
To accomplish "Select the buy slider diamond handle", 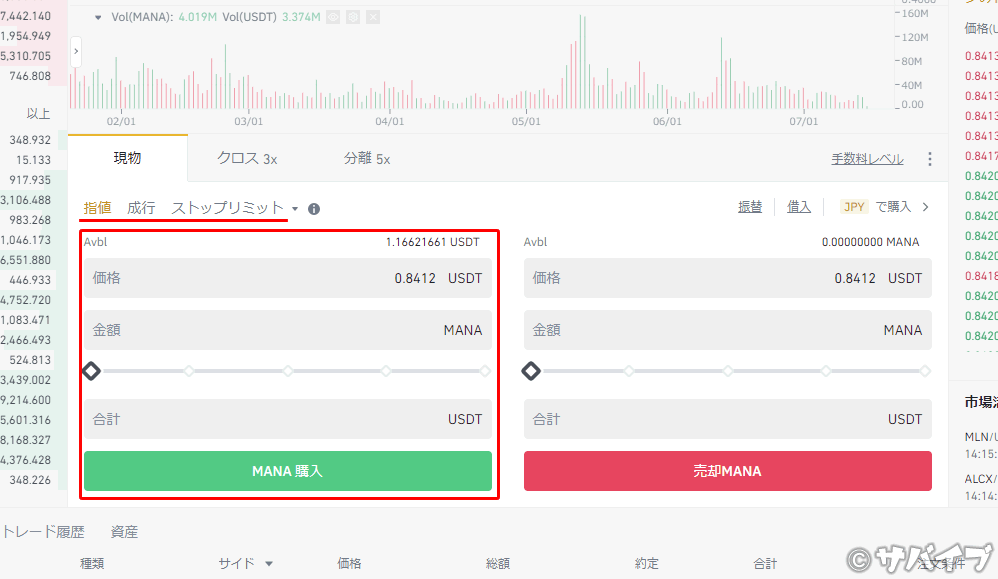I will (x=92, y=371).
